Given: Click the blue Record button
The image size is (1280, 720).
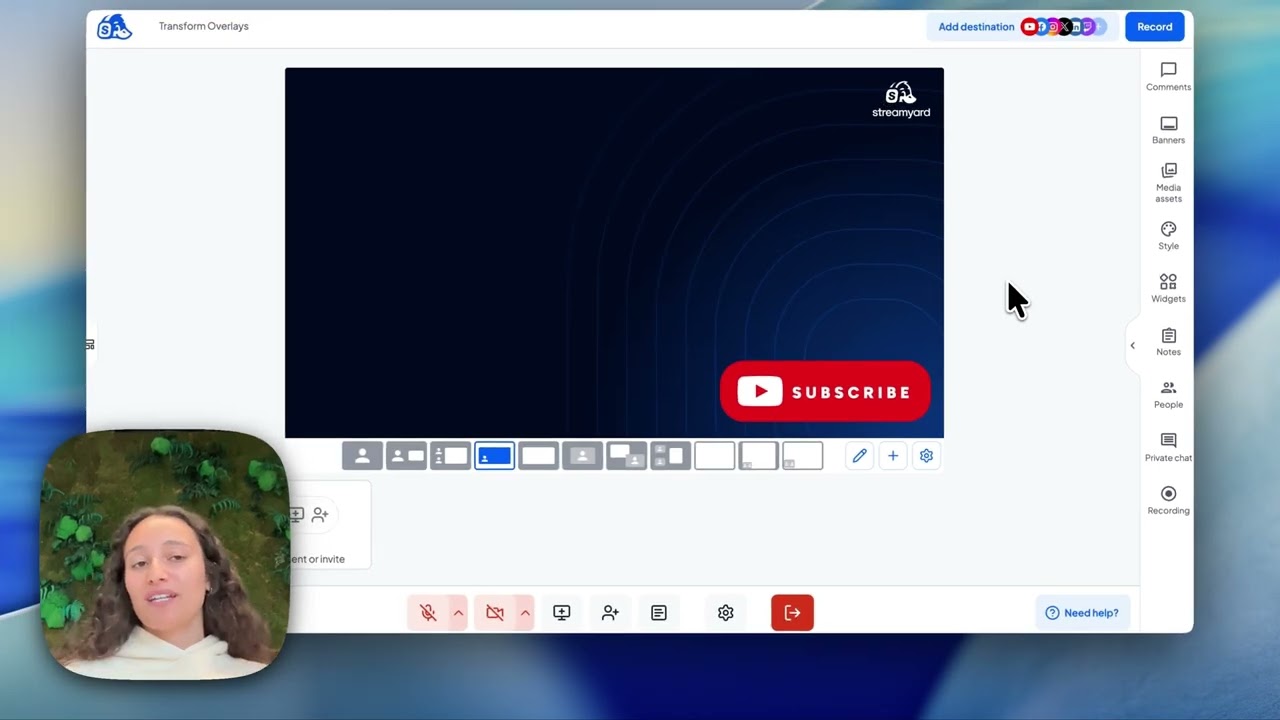Looking at the screenshot, I should coord(1154,27).
